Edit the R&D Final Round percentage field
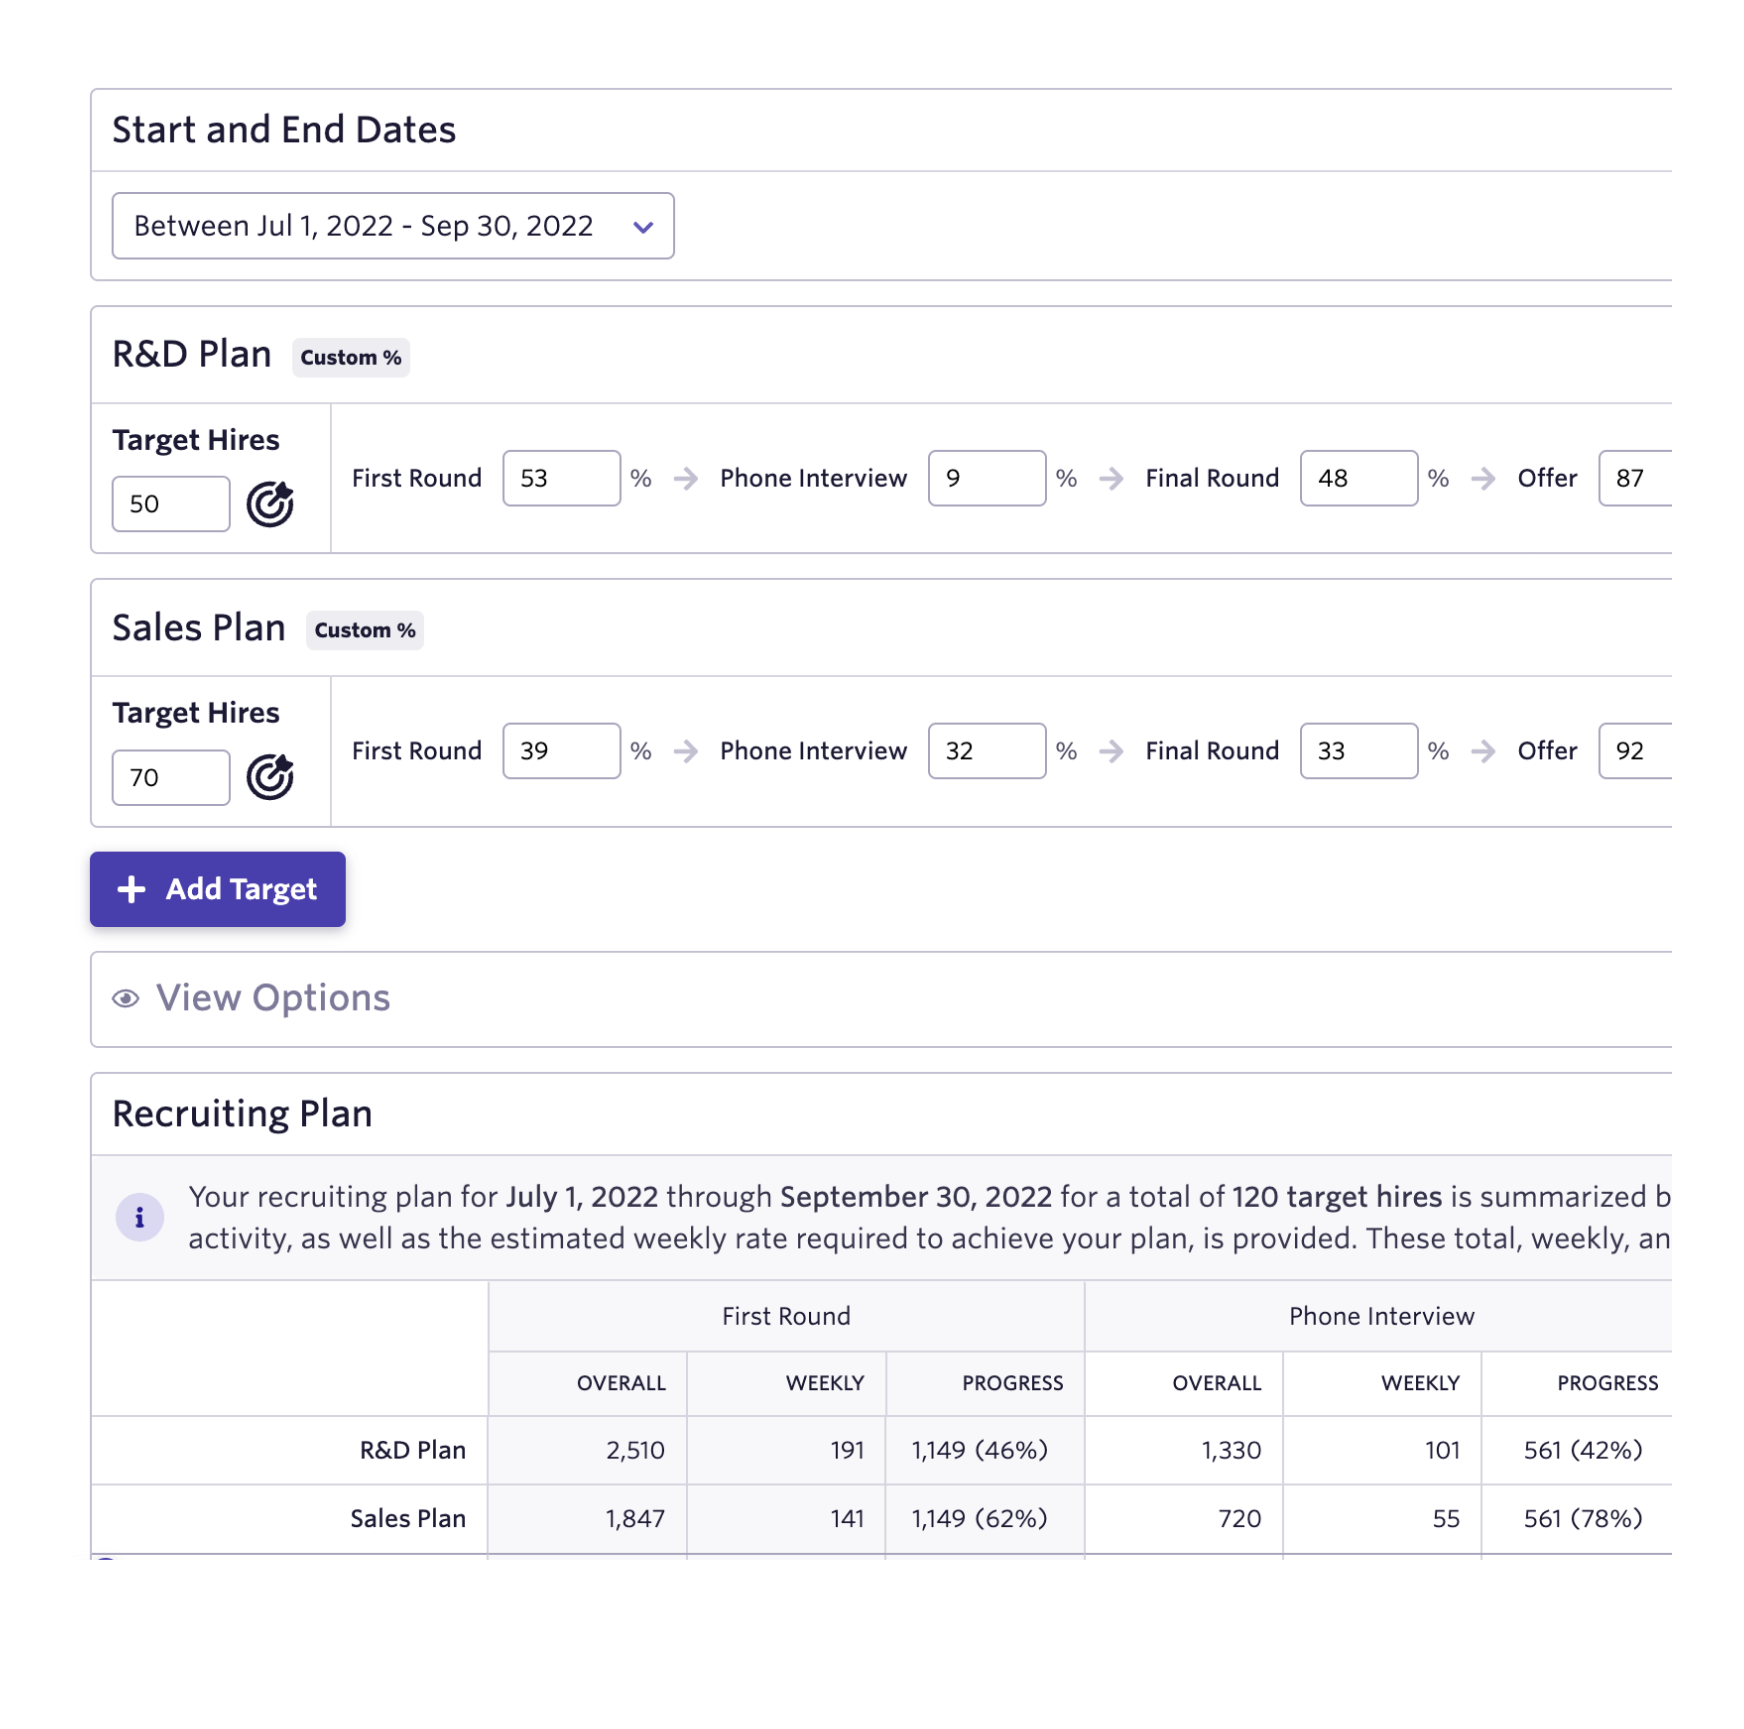The width and height of the screenshot is (1744, 1729). coord(1358,478)
